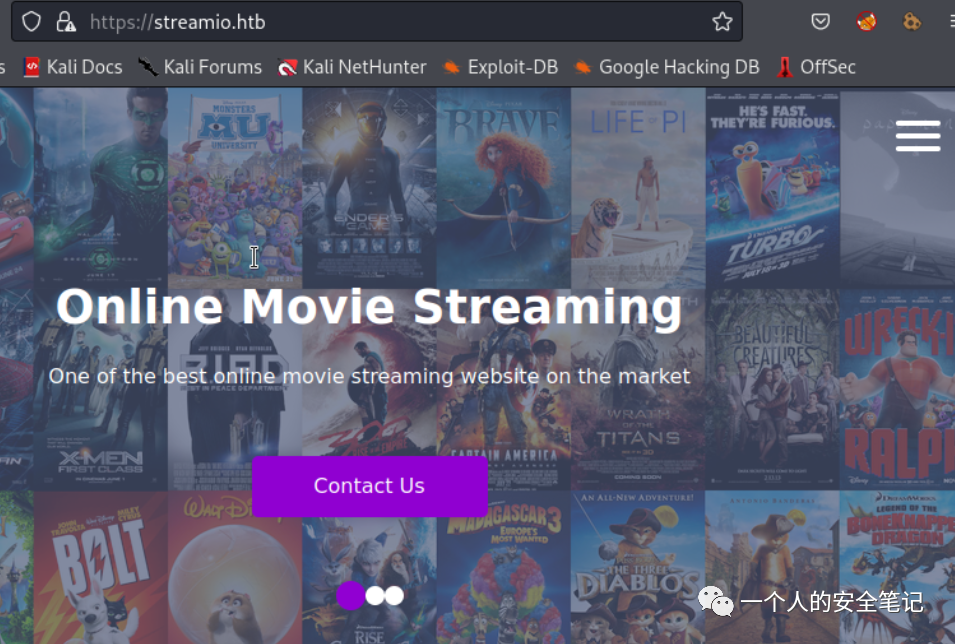Open the Google Hacking DB bookmark

coord(667,67)
